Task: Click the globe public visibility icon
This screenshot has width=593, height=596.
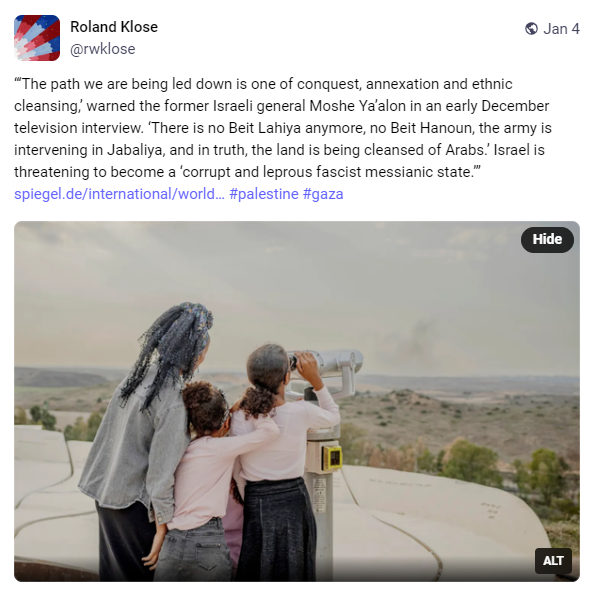Action: tap(531, 29)
